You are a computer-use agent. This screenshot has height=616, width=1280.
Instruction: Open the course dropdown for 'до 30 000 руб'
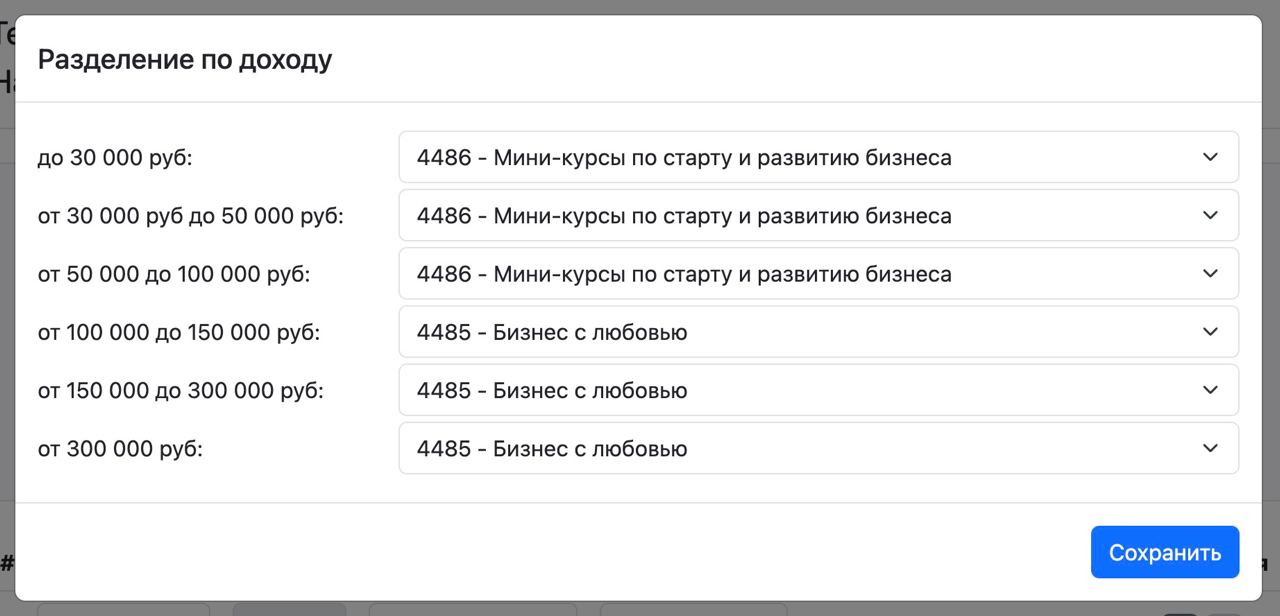click(x=819, y=157)
